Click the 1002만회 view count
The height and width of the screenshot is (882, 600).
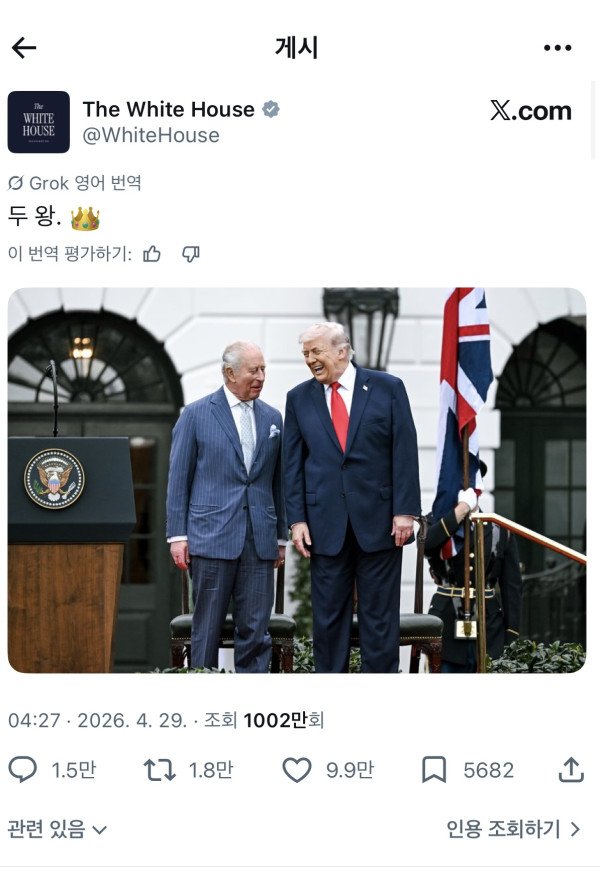point(283,720)
